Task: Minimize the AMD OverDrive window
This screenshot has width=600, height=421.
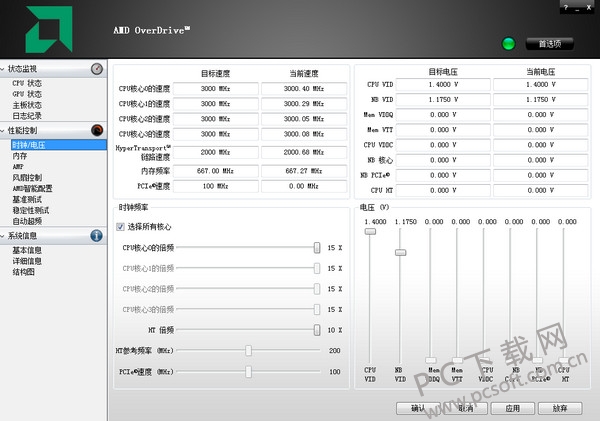Action: pyautogui.click(x=577, y=8)
